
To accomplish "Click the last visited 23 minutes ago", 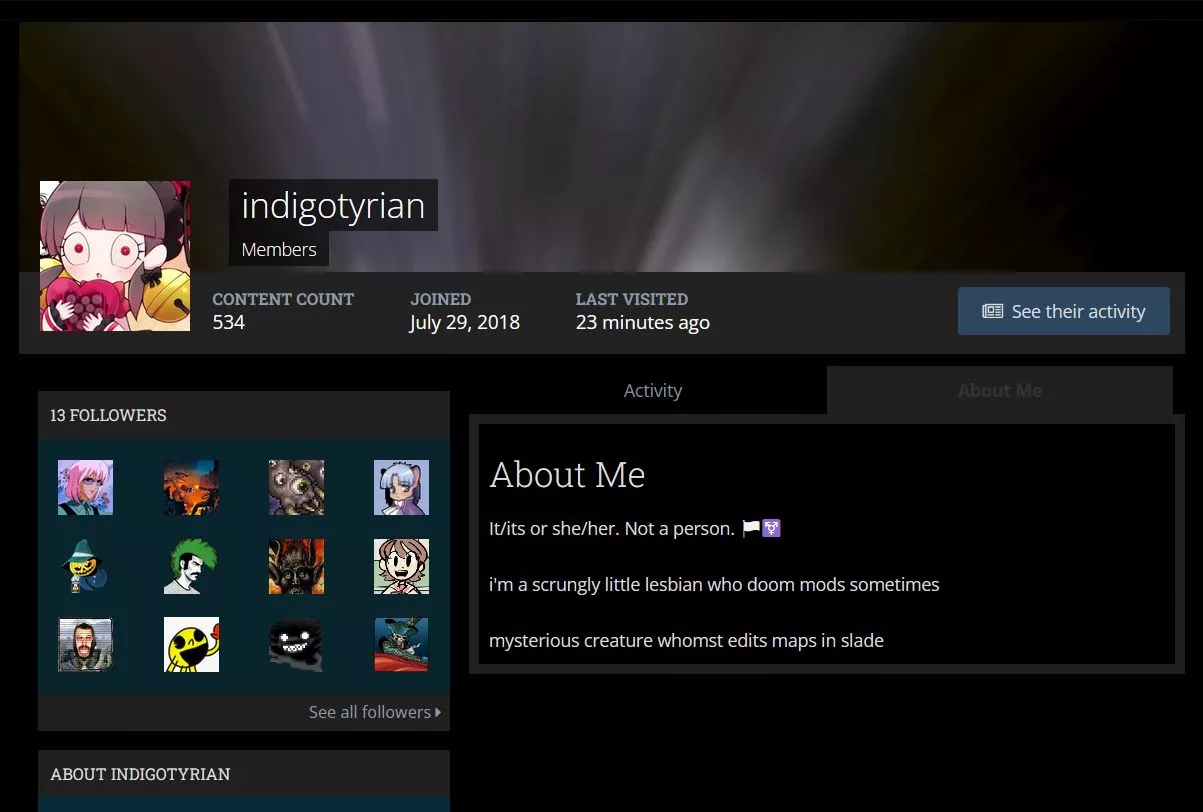I will [643, 322].
